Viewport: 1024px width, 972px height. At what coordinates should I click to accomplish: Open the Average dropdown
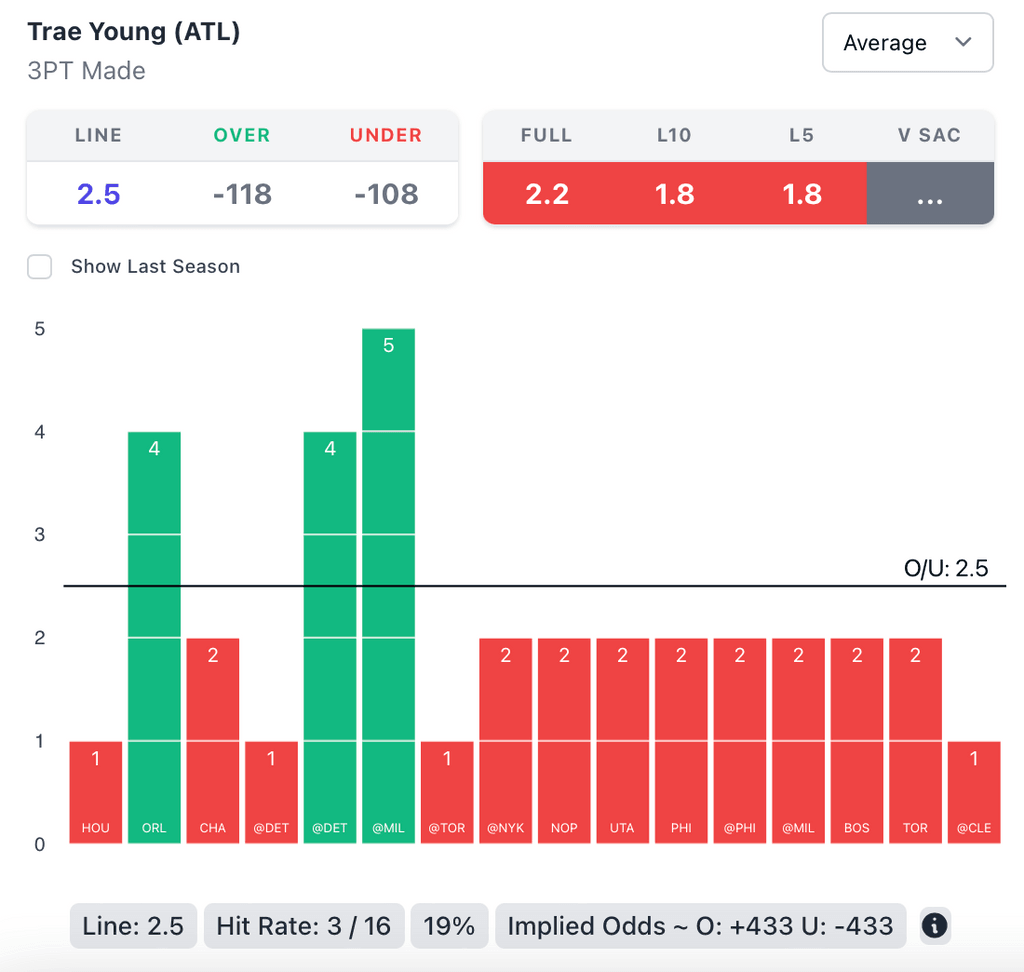tap(908, 42)
